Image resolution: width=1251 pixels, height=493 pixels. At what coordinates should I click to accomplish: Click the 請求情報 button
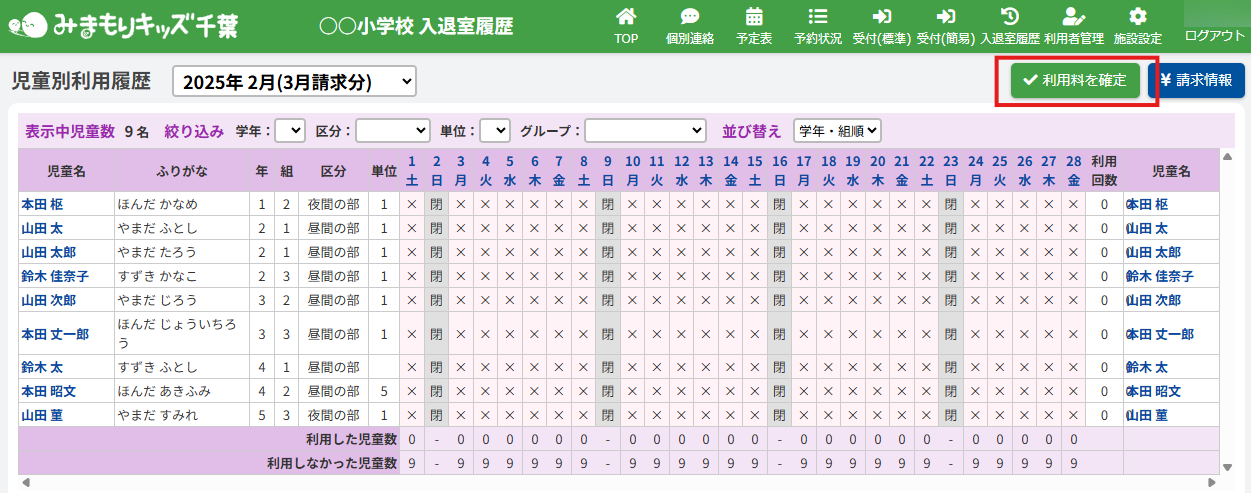click(x=1195, y=81)
